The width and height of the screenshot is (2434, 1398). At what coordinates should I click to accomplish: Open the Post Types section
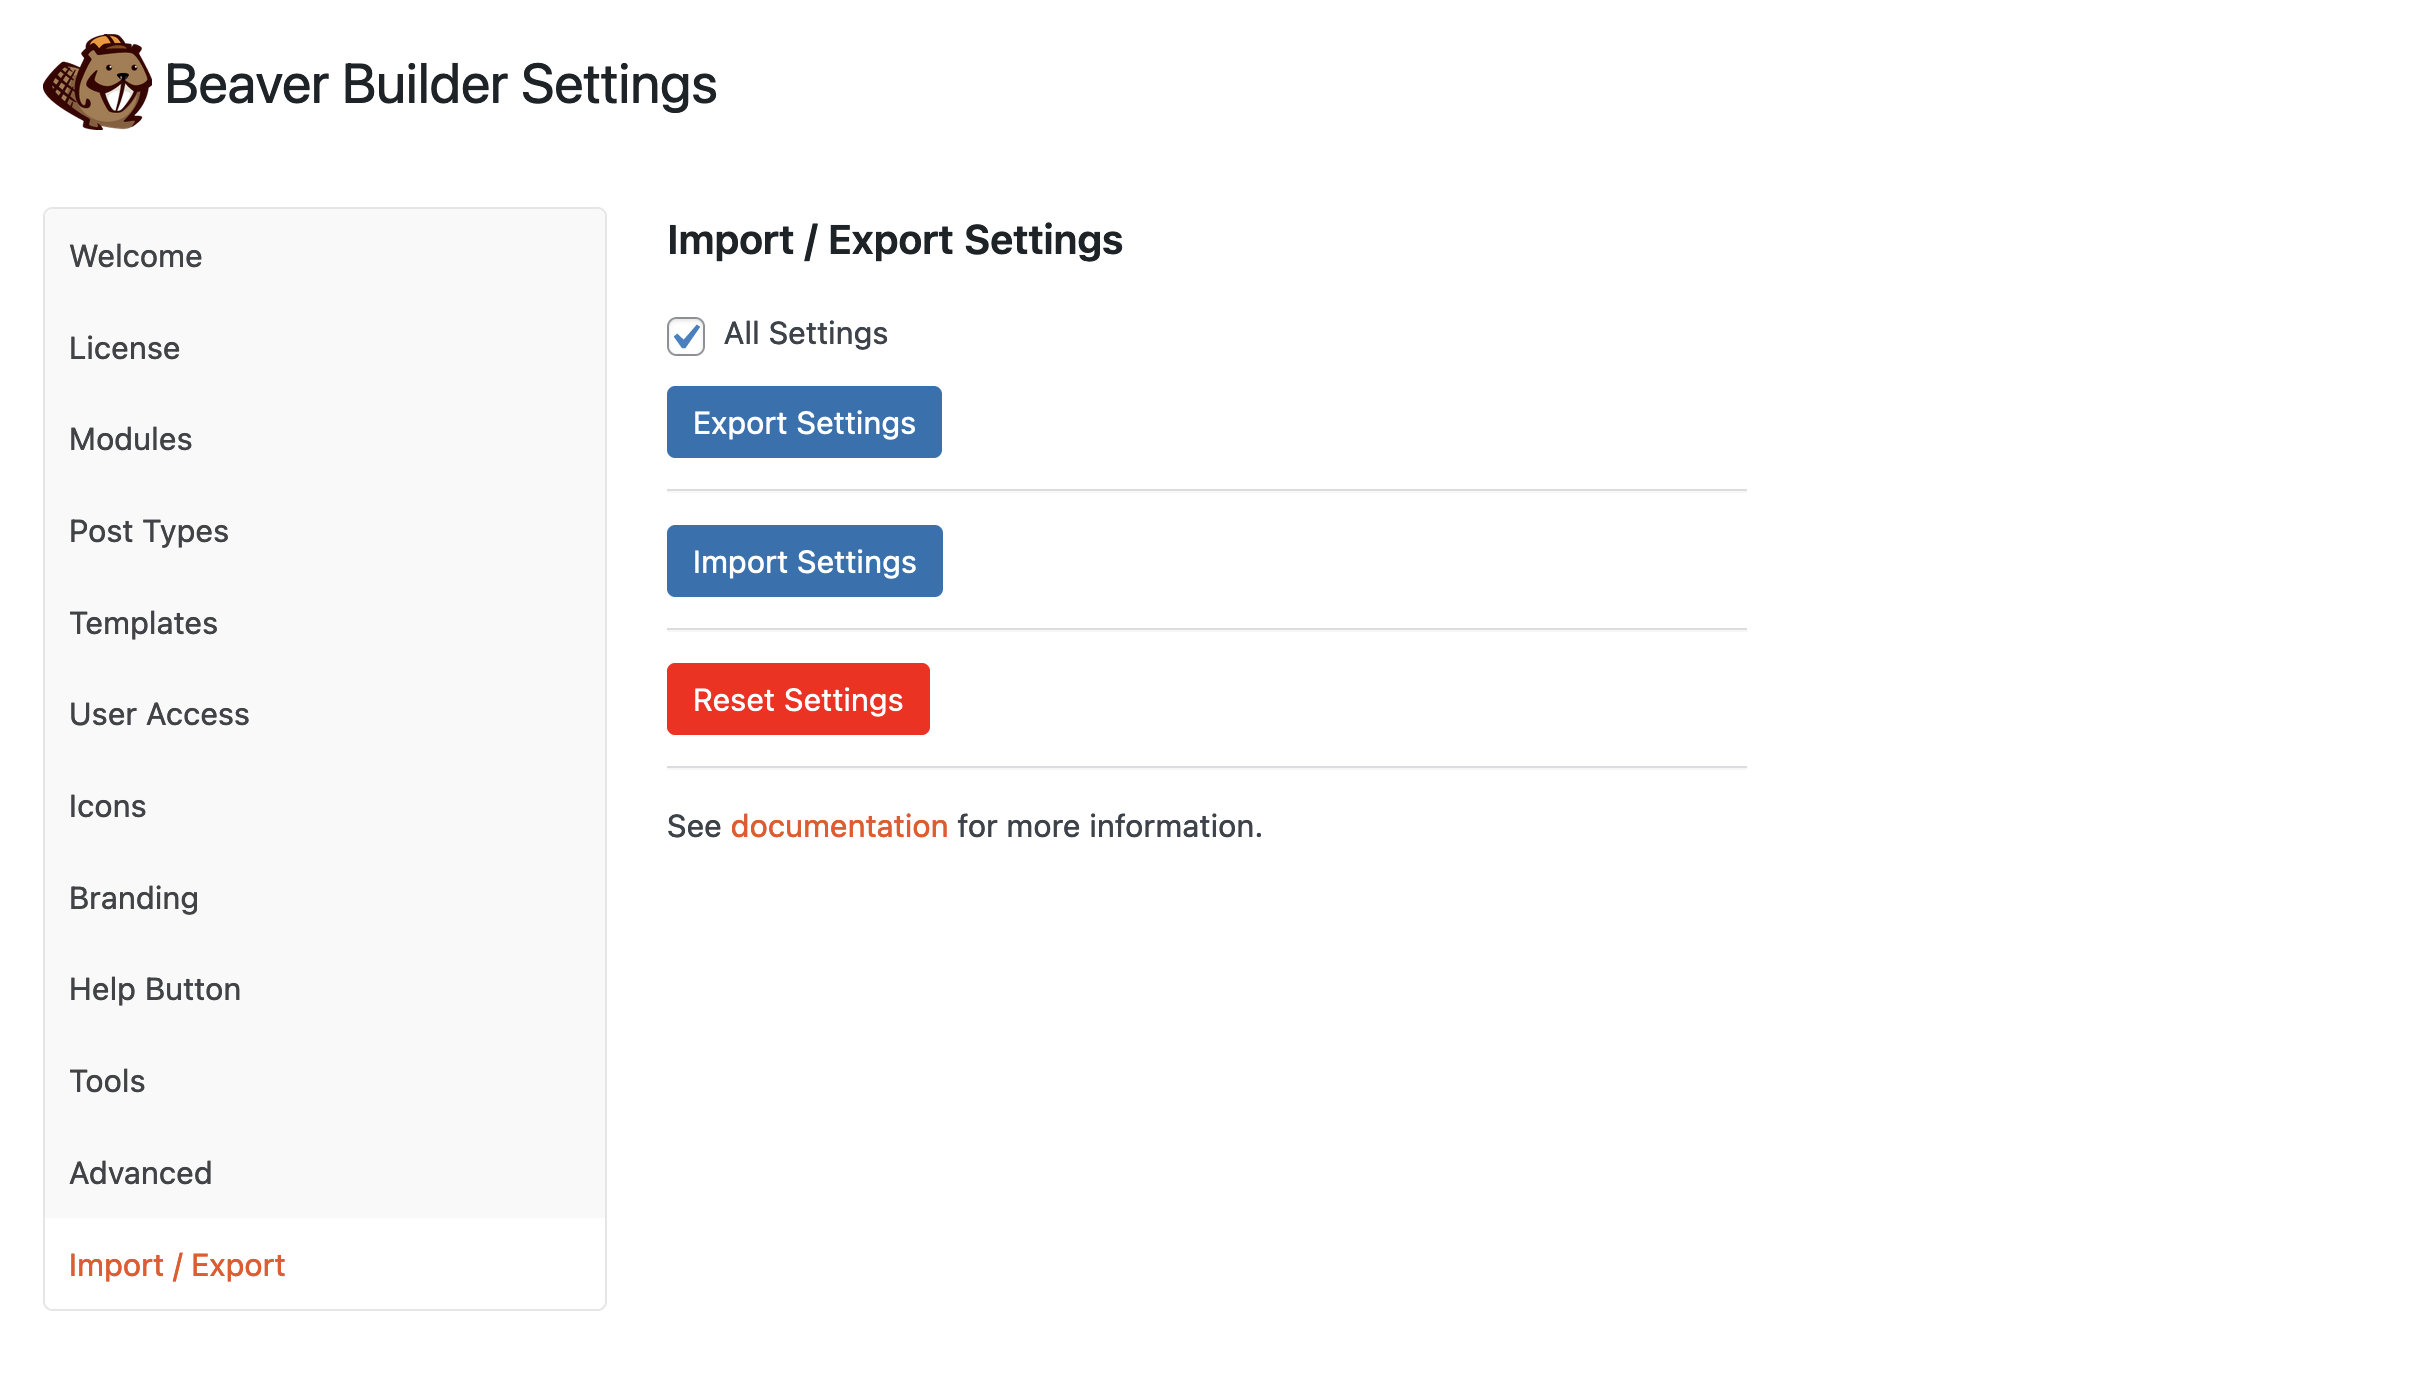coord(148,530)
